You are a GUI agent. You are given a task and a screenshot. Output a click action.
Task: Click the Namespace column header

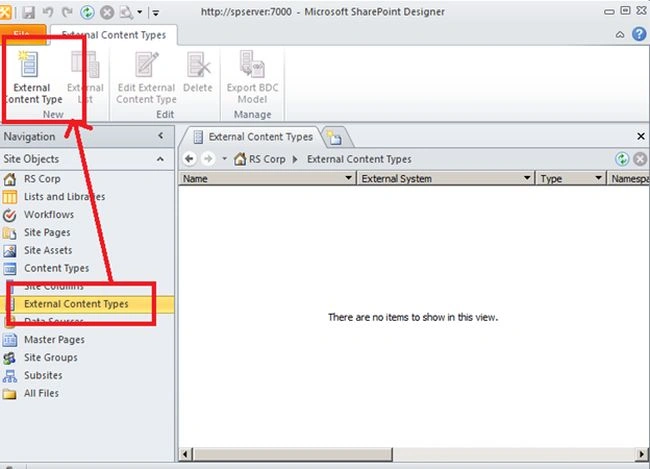click(628, 178)
